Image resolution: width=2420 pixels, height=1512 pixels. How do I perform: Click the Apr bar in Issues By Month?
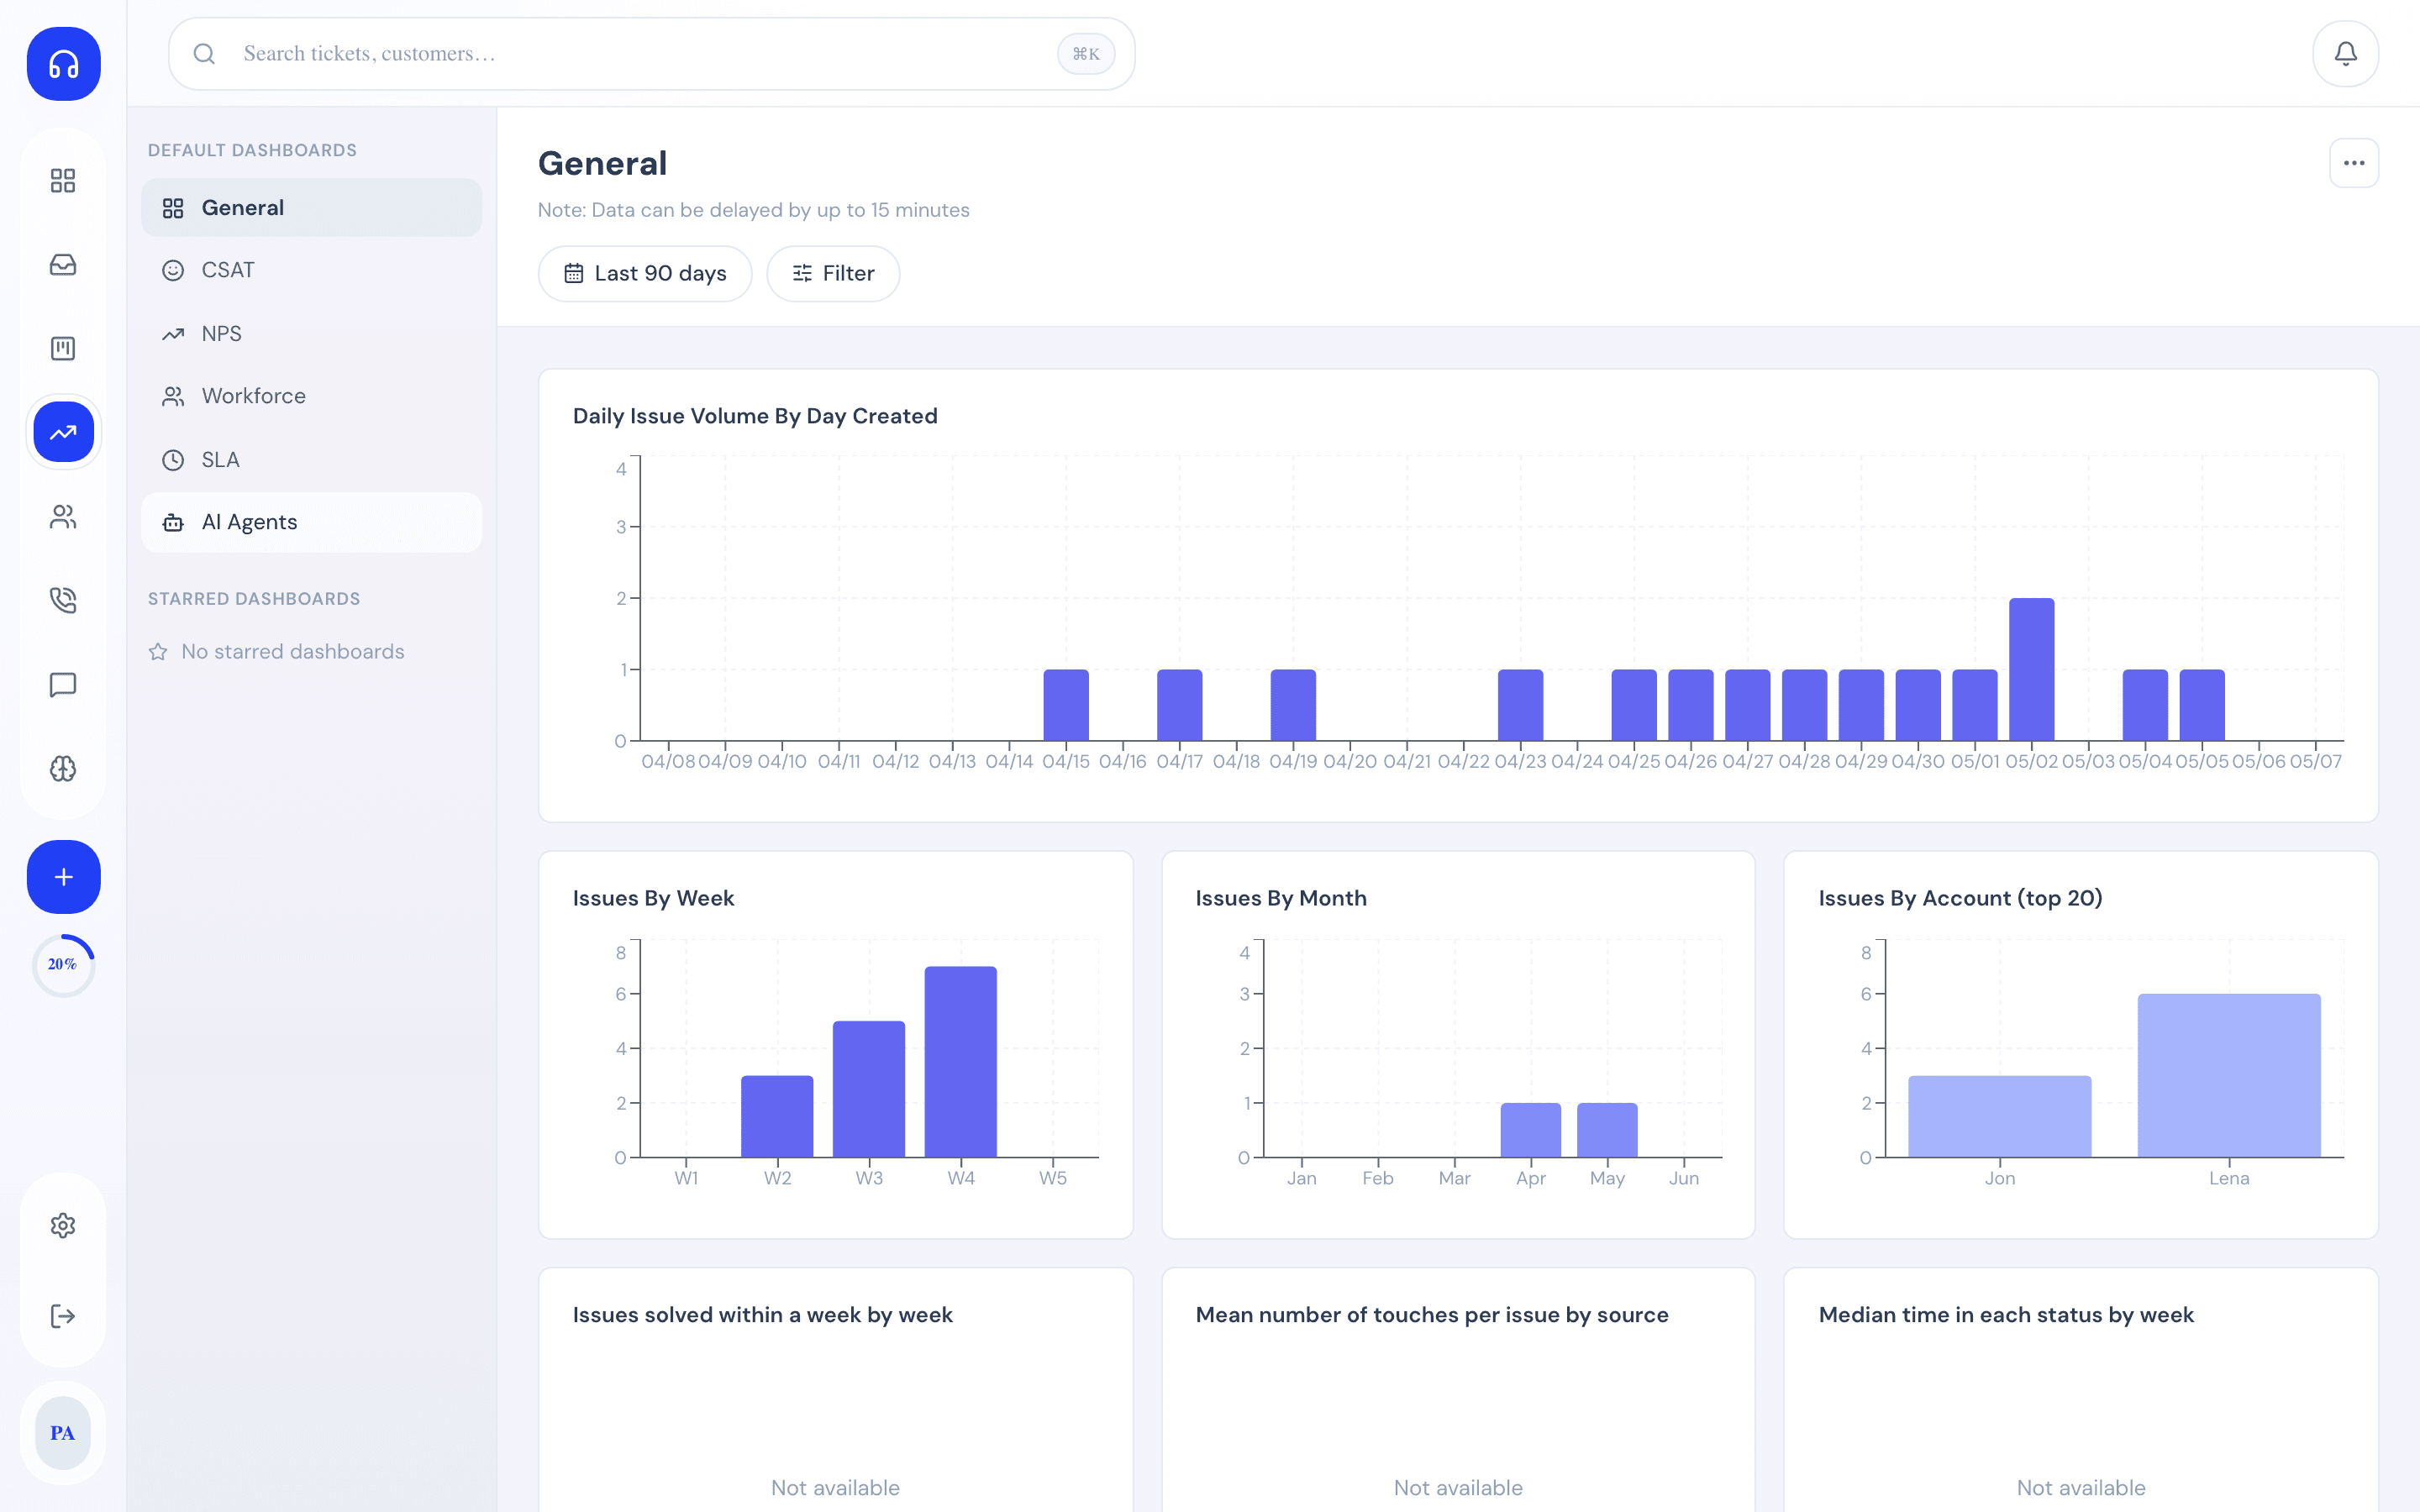(x=1531, y=1130)
